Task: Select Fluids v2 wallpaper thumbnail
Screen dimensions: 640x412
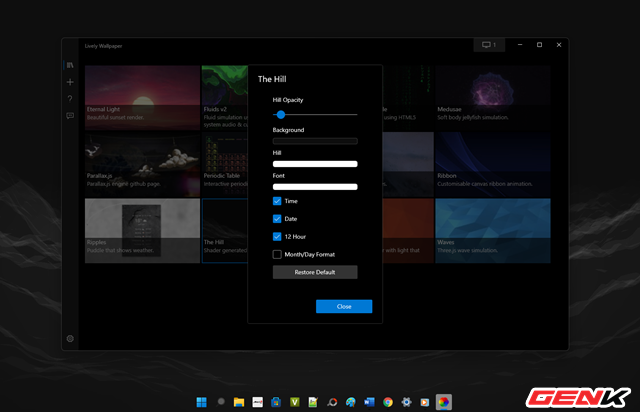Action: point(225,98)
